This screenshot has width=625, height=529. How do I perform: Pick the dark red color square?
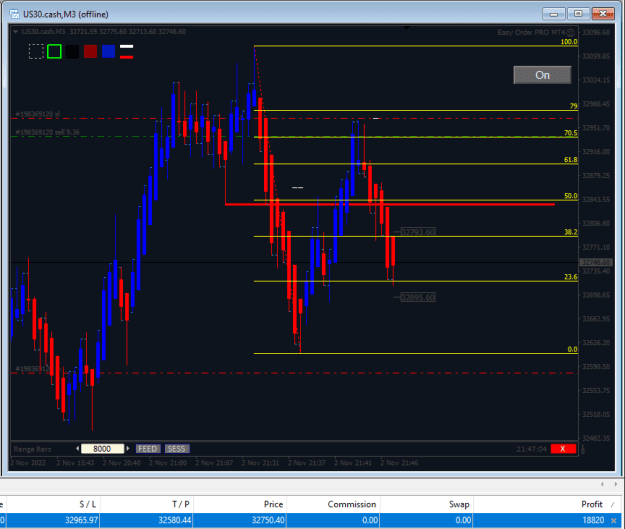[x=90, y=51]
